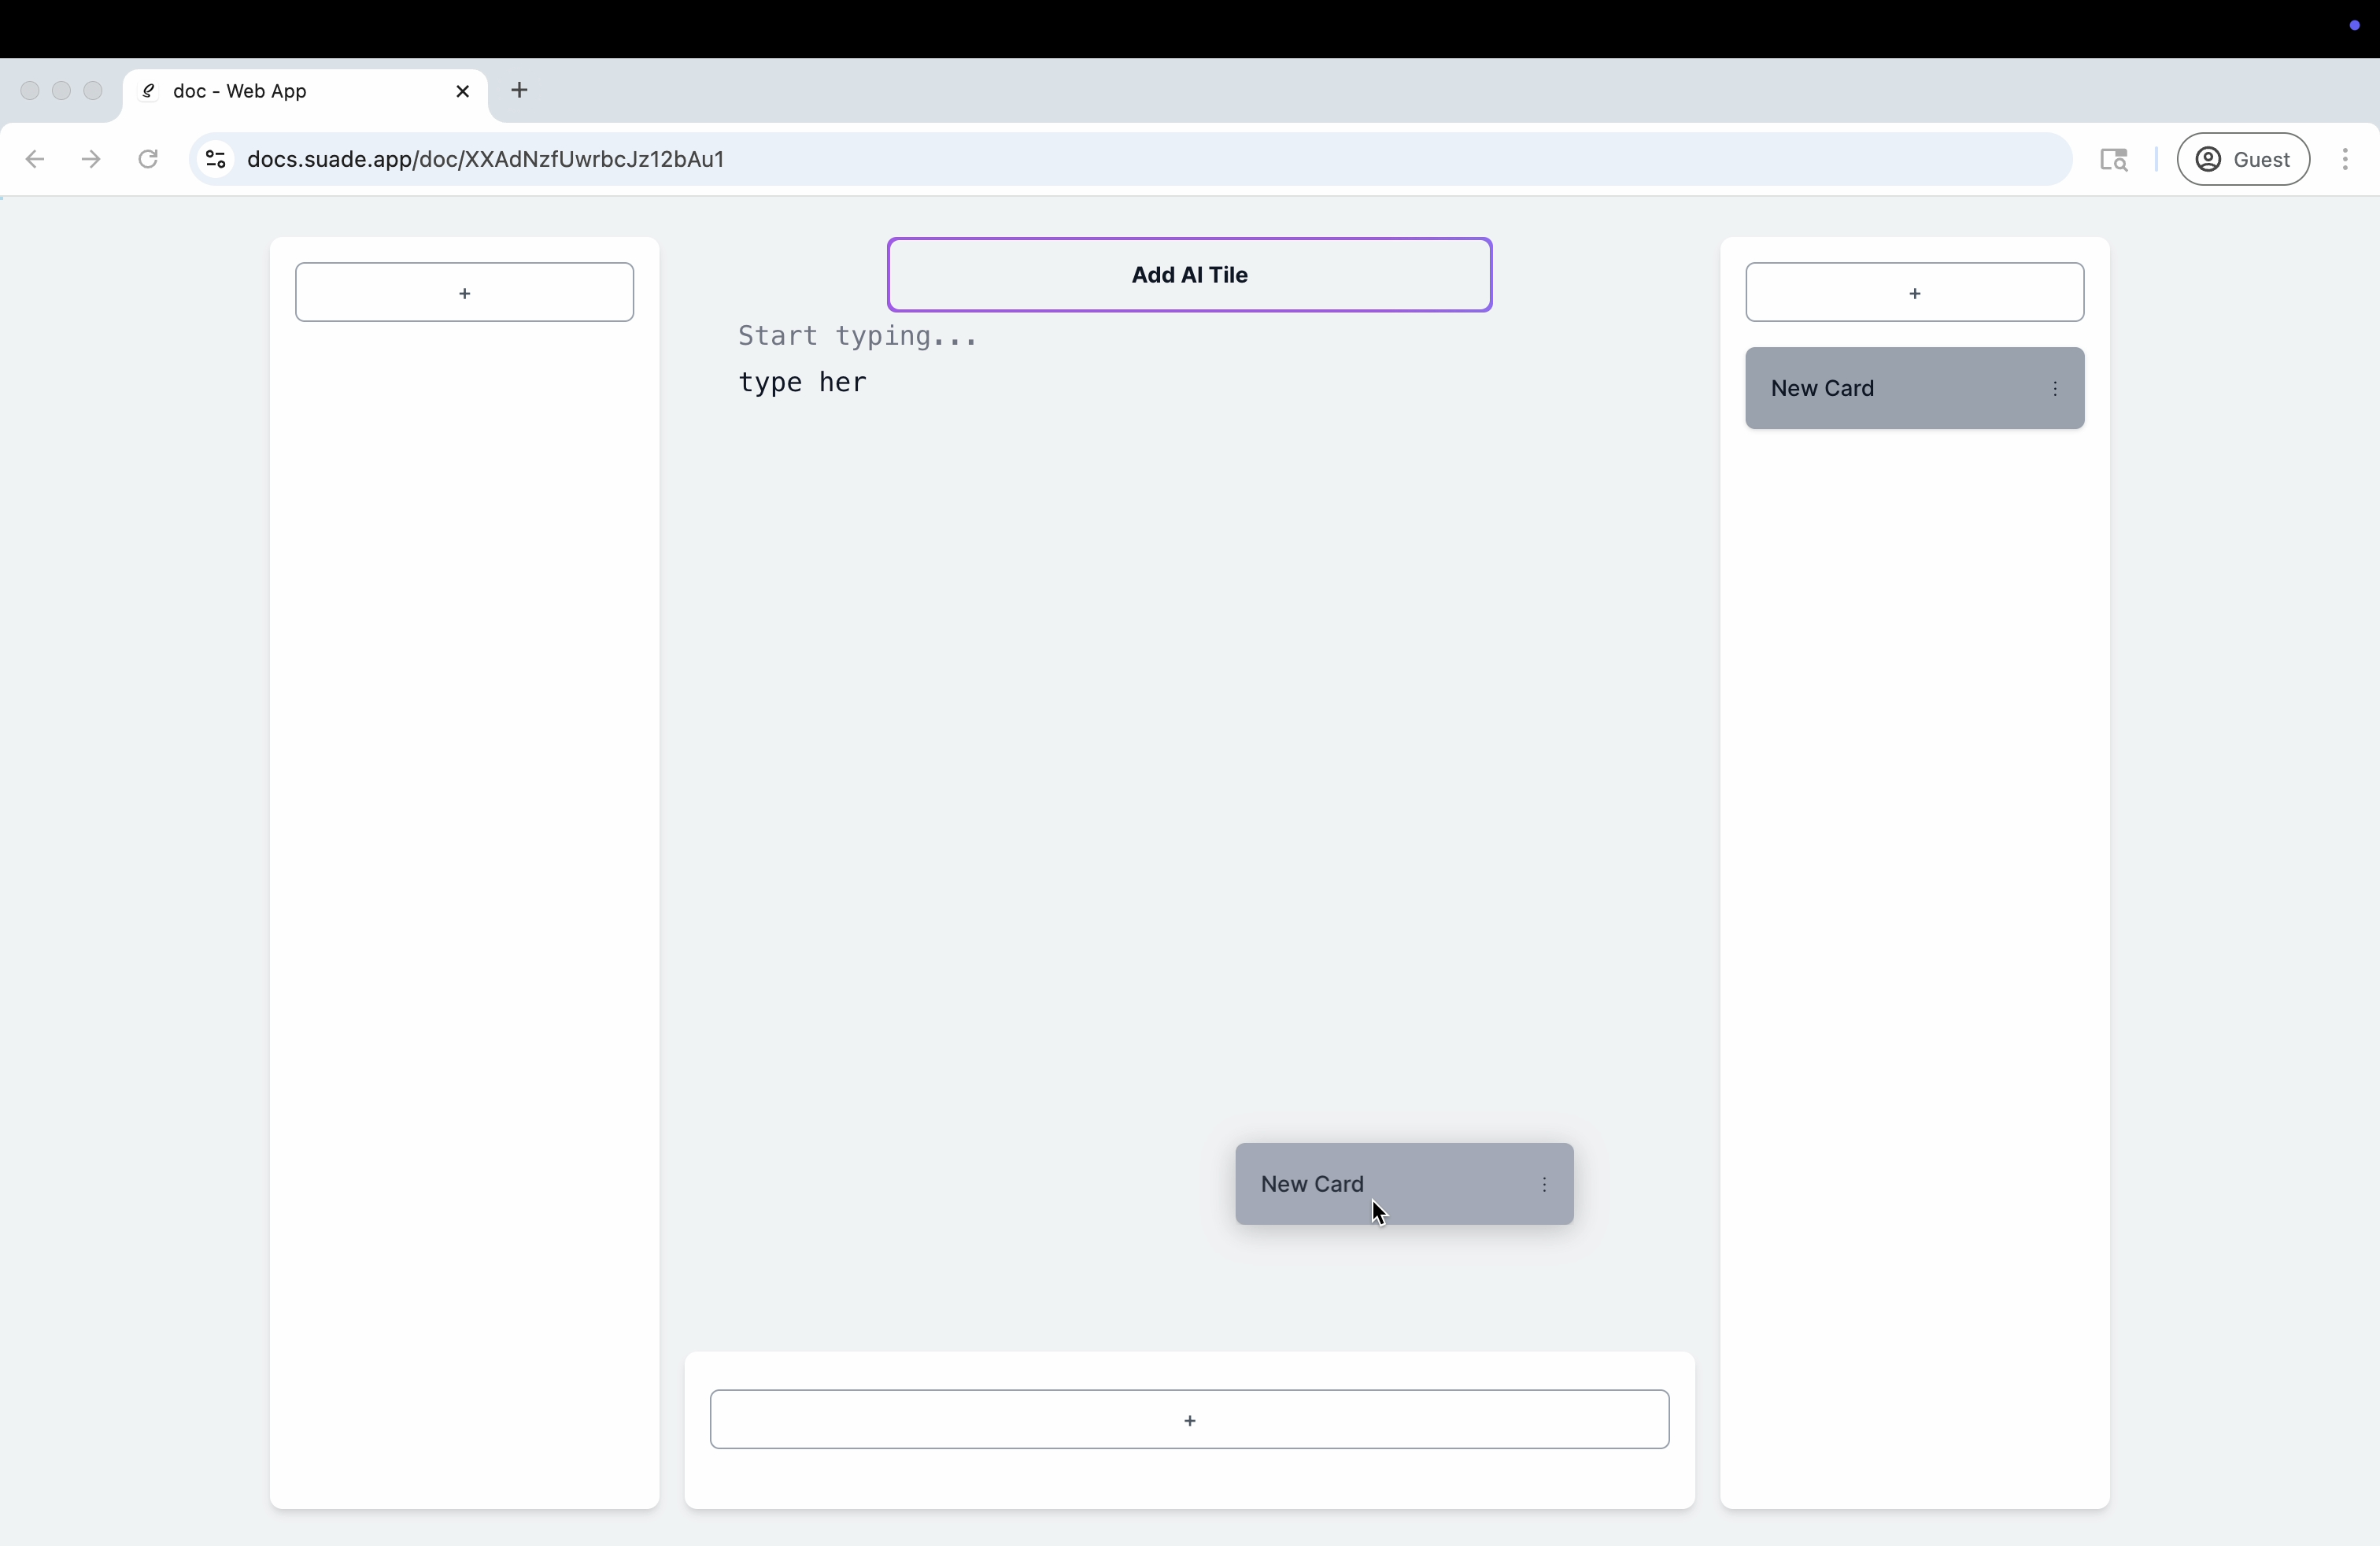Image resolution: width=2380 pixels, height=1546 pixels.
Task: Select the floating New Card in the center
Action: (x=1404, y=1184)
